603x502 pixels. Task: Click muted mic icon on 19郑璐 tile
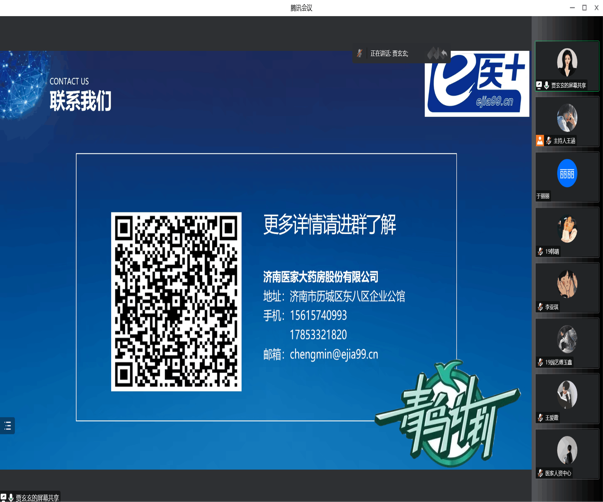pos(541,252)
